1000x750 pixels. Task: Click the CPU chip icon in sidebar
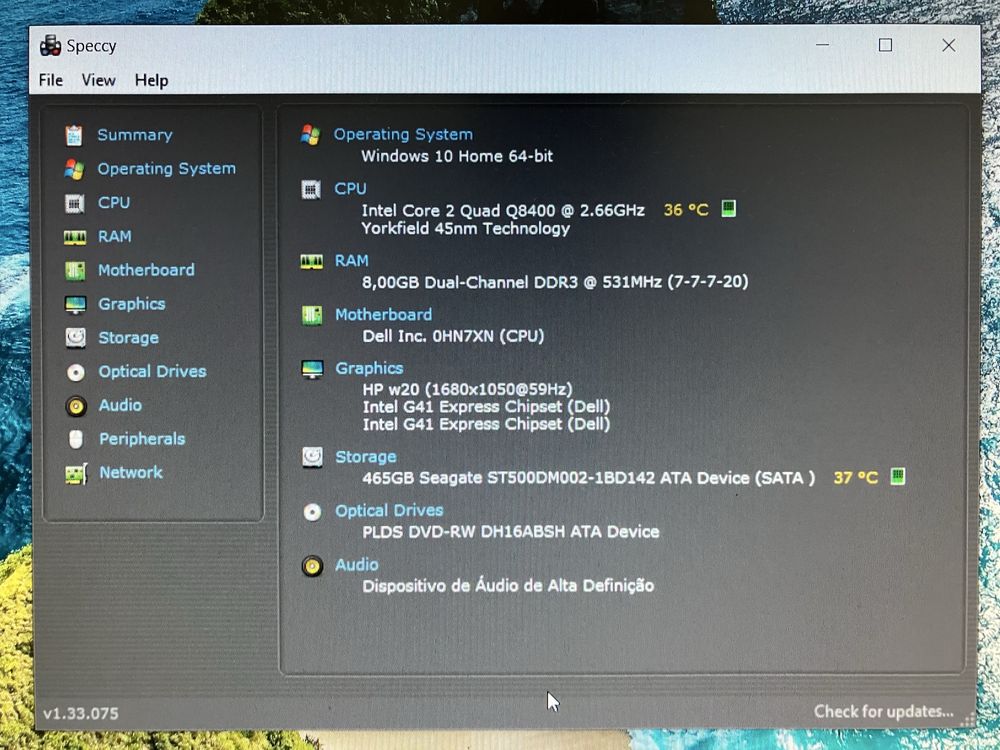coord(75,203)
